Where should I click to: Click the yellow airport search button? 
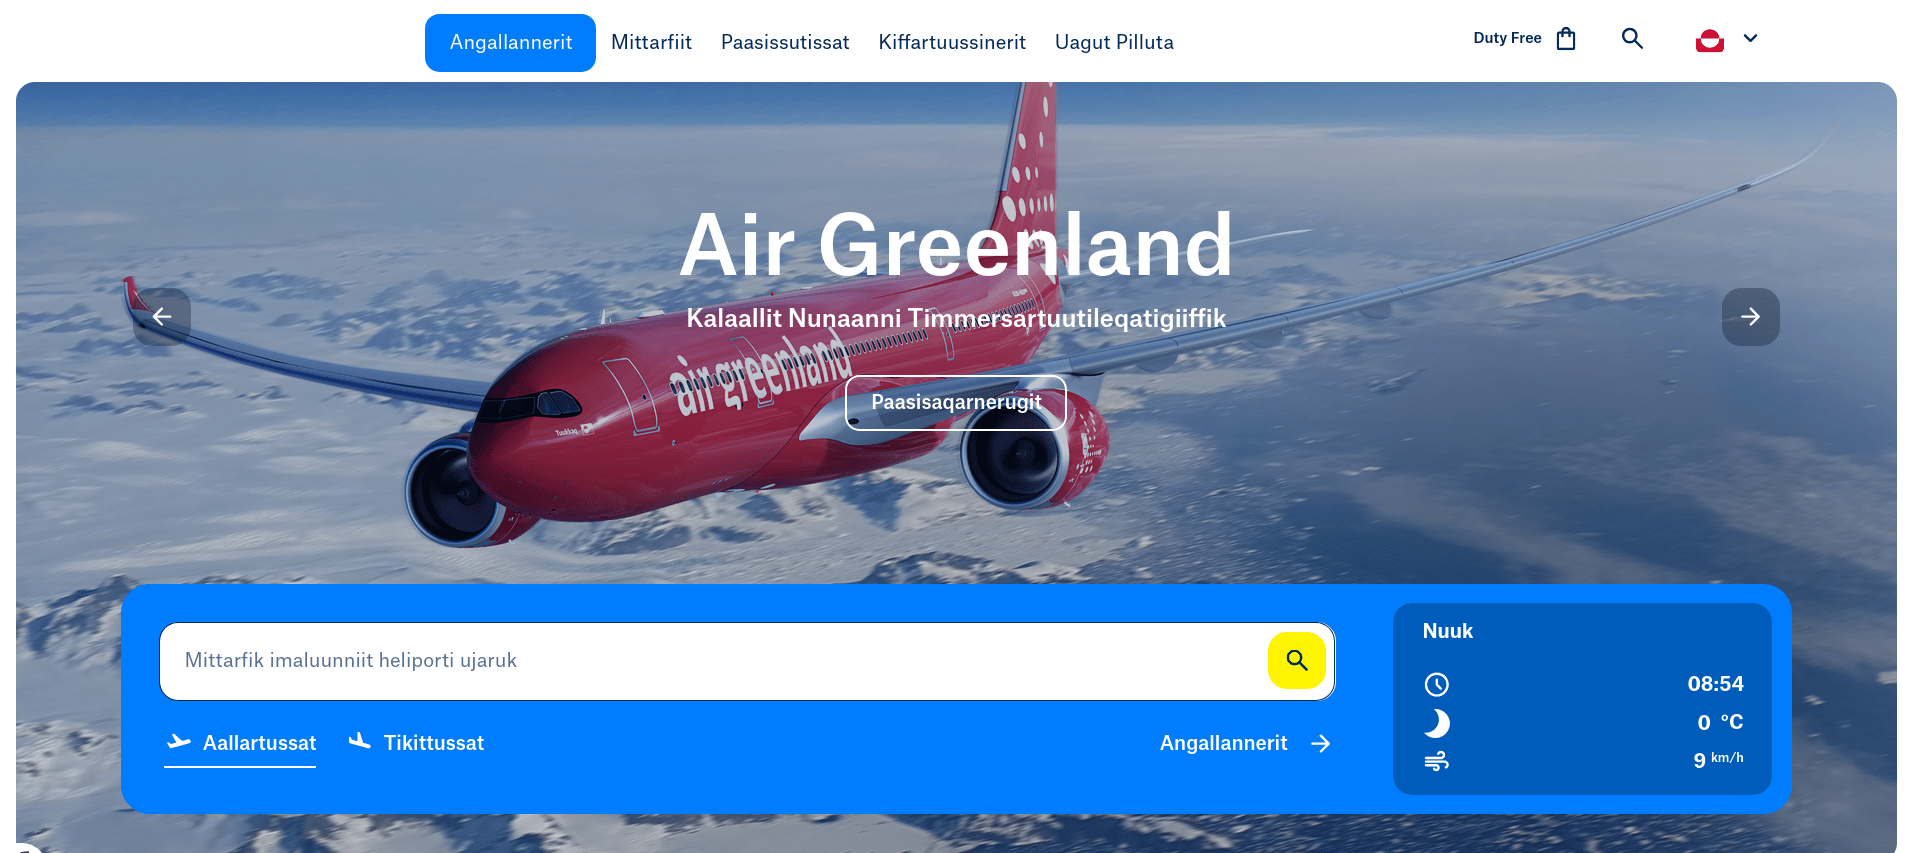[x=1297, y=660]
